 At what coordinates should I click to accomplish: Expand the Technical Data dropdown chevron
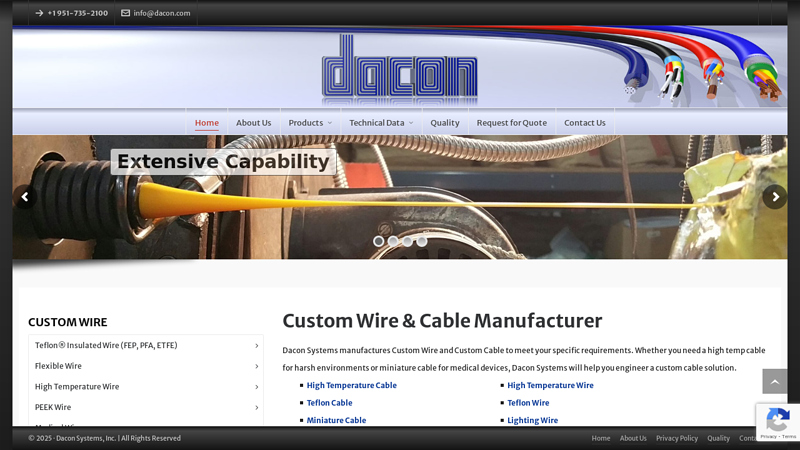411,123
